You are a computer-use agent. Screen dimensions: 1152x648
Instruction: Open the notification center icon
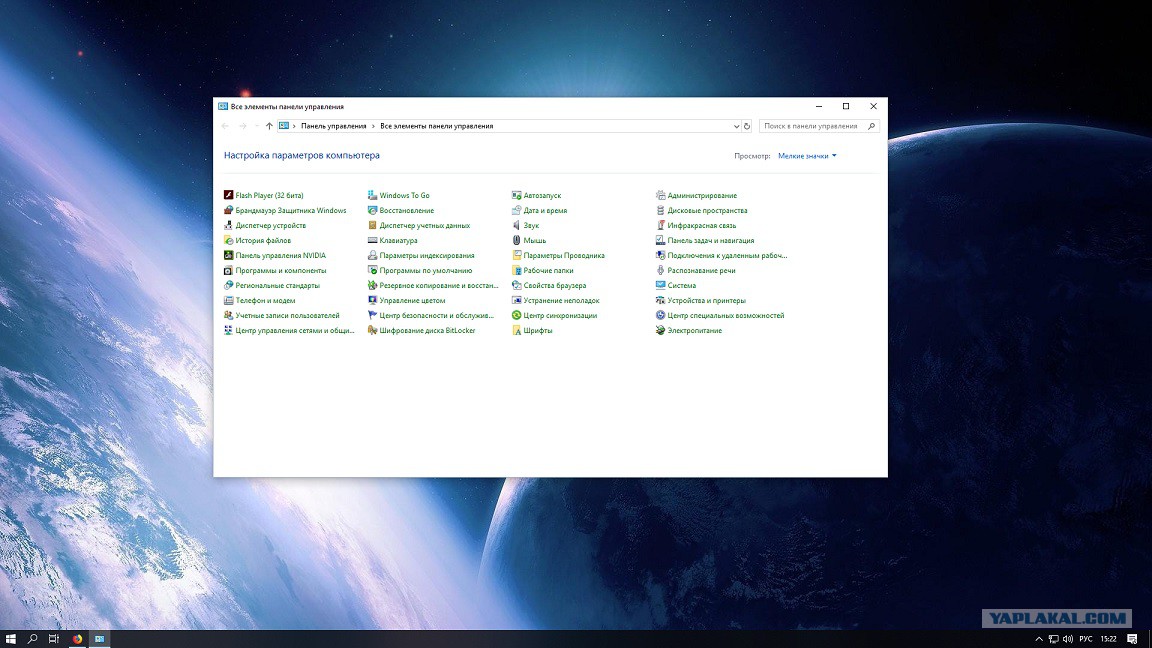(x=1132, y=639)
